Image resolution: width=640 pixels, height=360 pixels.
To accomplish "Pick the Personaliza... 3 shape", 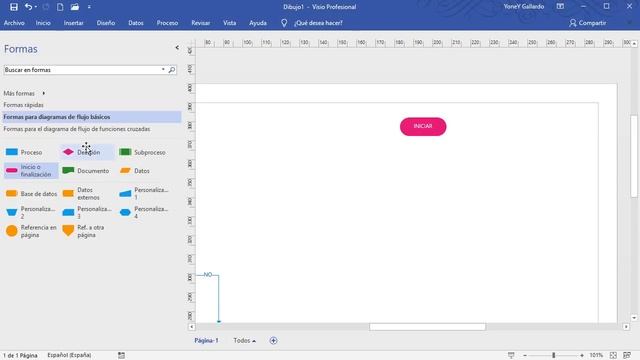I will [87, 212].
